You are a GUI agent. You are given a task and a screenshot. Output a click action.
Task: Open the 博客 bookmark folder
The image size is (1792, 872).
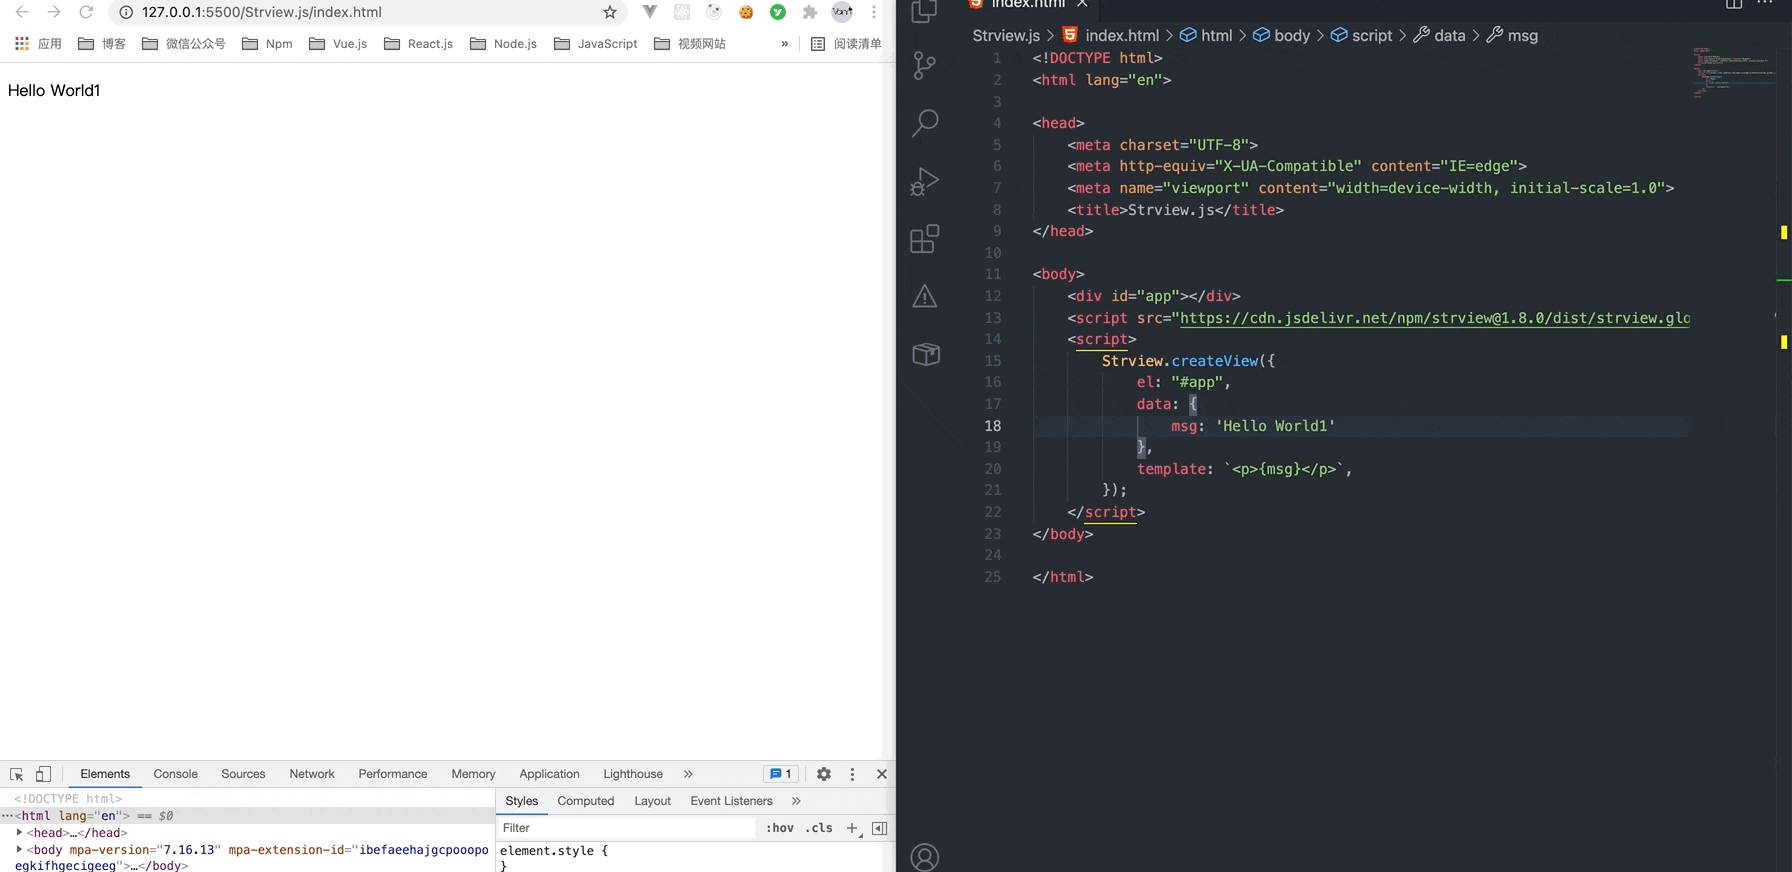click(x=102, y=44)
